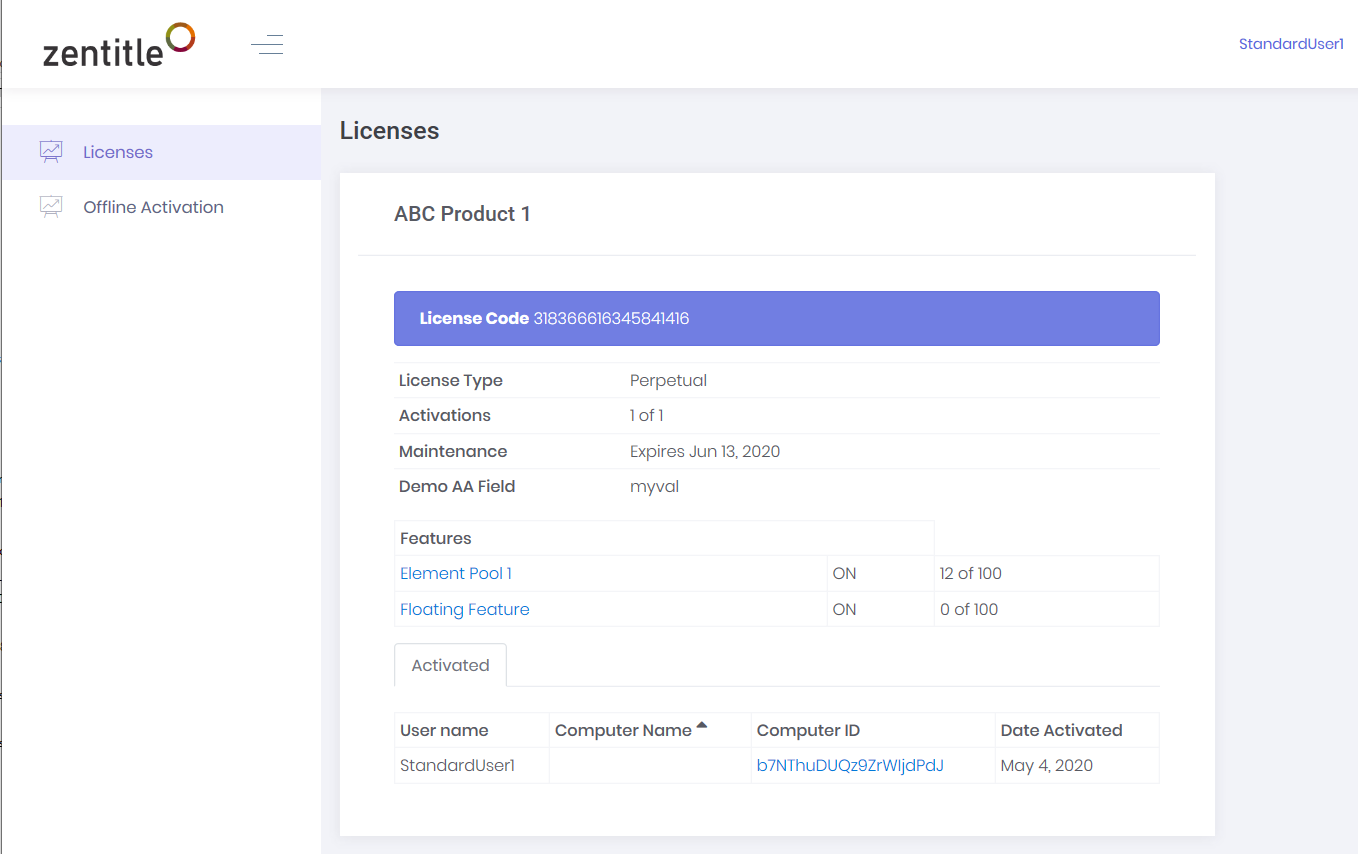Click the Maintenance label

[452, 451]
